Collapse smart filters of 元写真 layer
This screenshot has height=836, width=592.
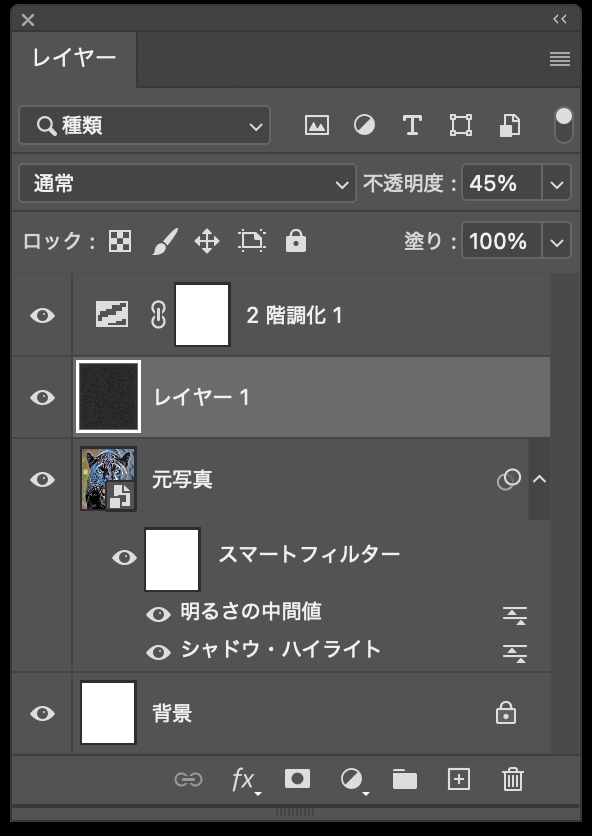pos(539,479)
